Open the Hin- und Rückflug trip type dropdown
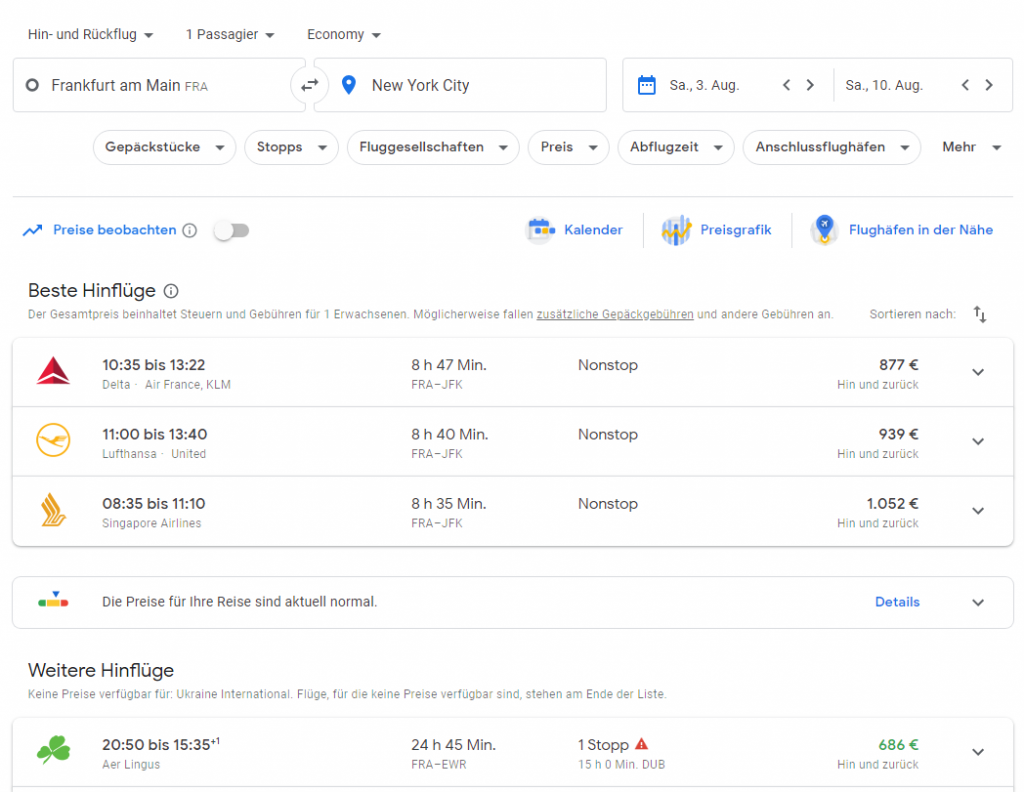 tap(89, 34)
